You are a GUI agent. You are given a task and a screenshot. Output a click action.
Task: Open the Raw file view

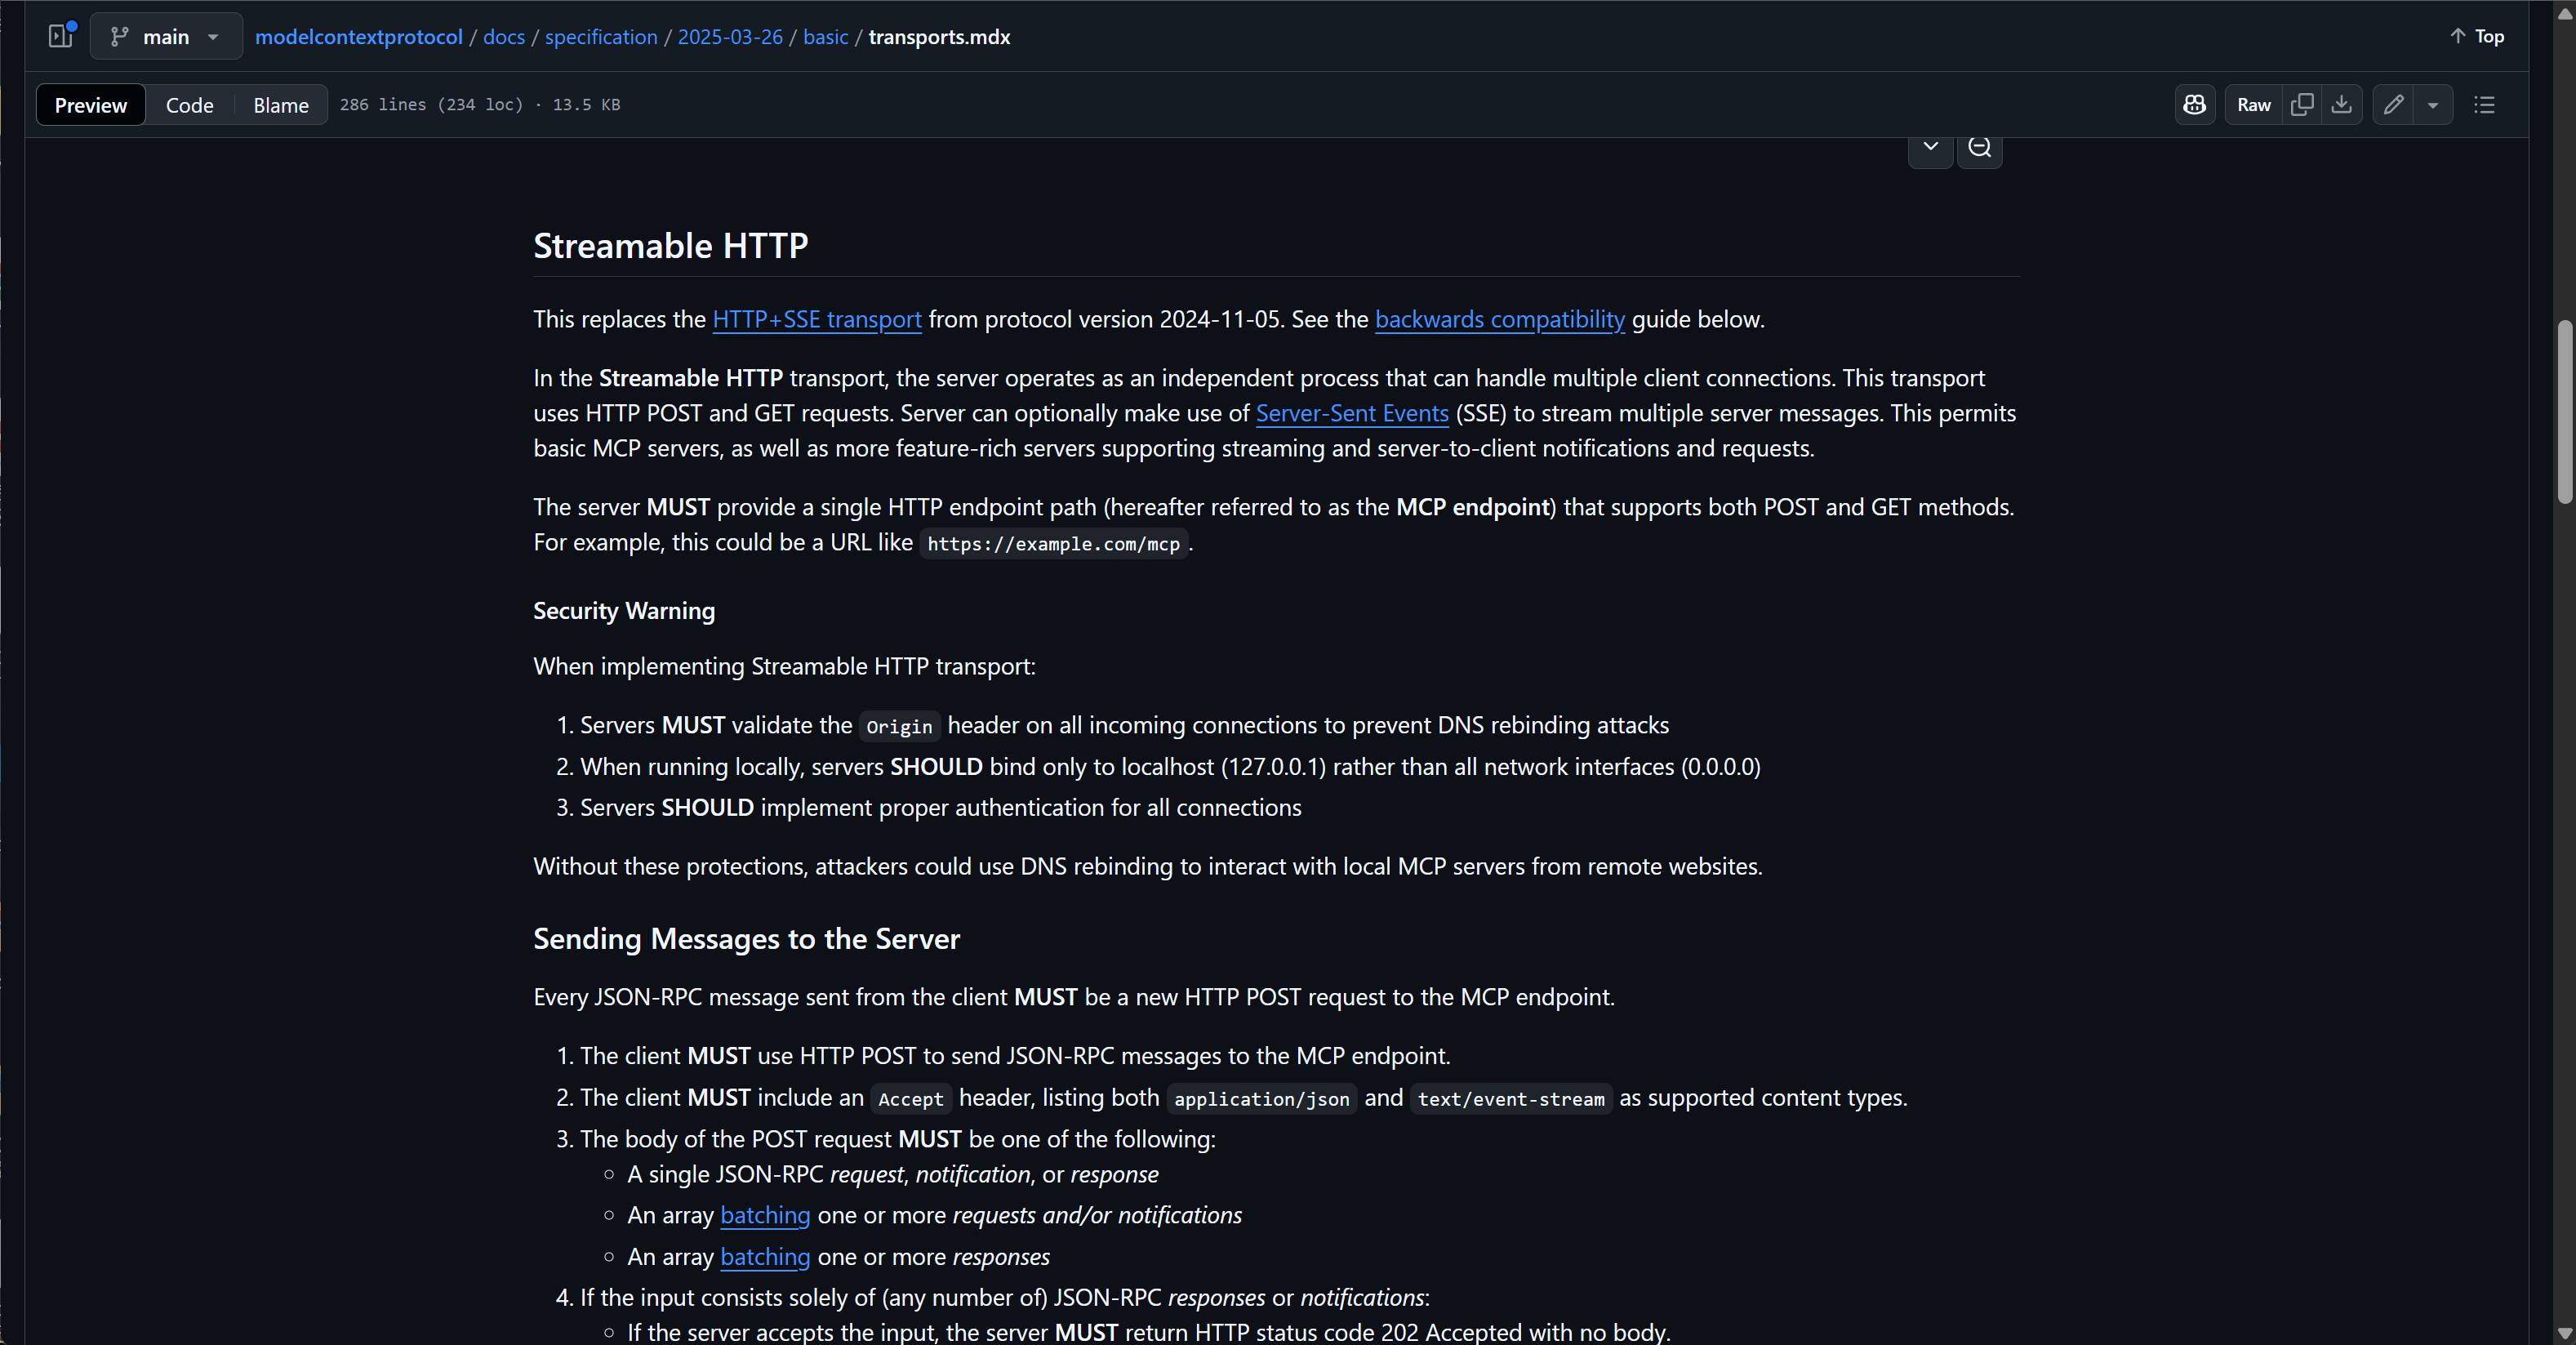pos(2254,105)
